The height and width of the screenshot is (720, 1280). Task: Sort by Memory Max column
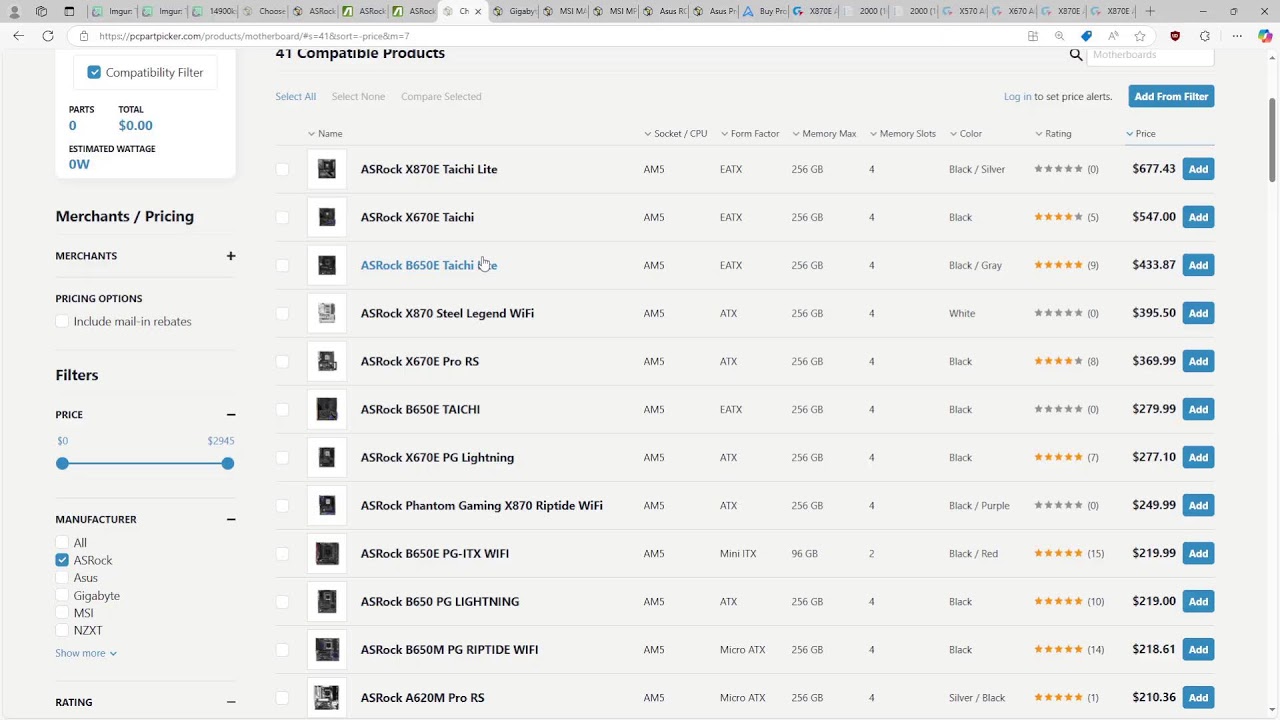(x=824, y=133)
